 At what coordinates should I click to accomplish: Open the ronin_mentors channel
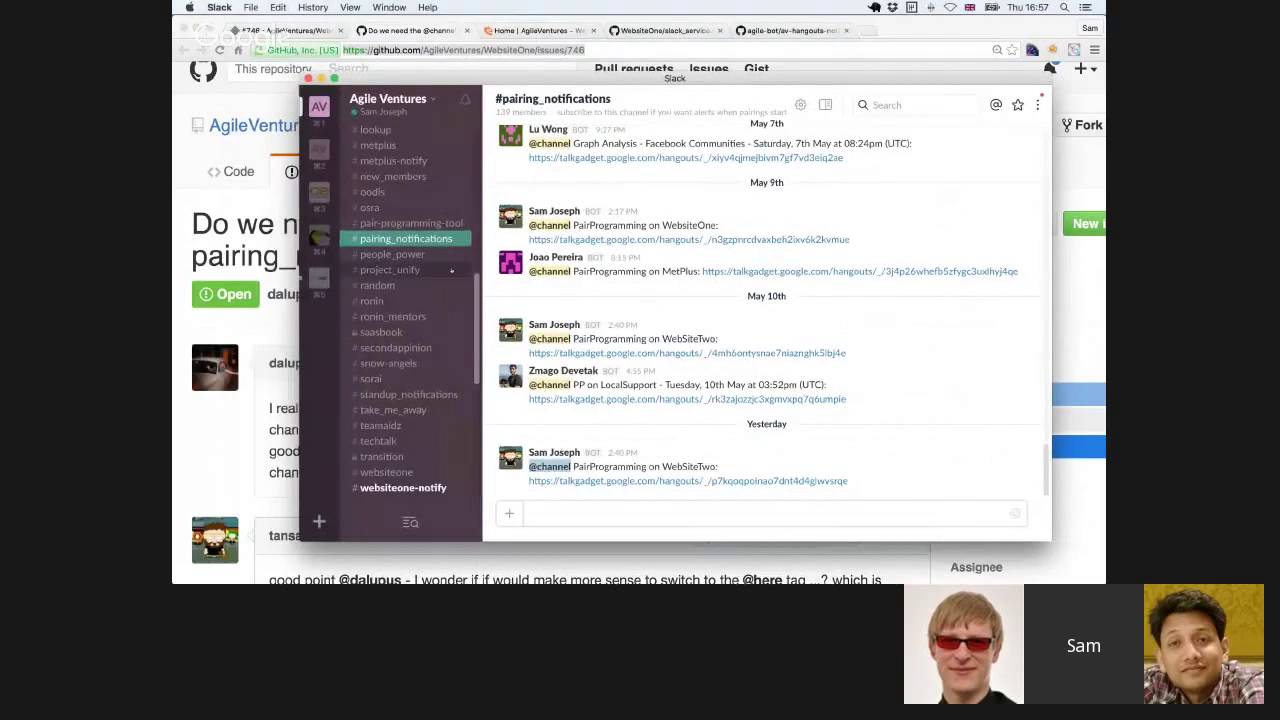393,317
